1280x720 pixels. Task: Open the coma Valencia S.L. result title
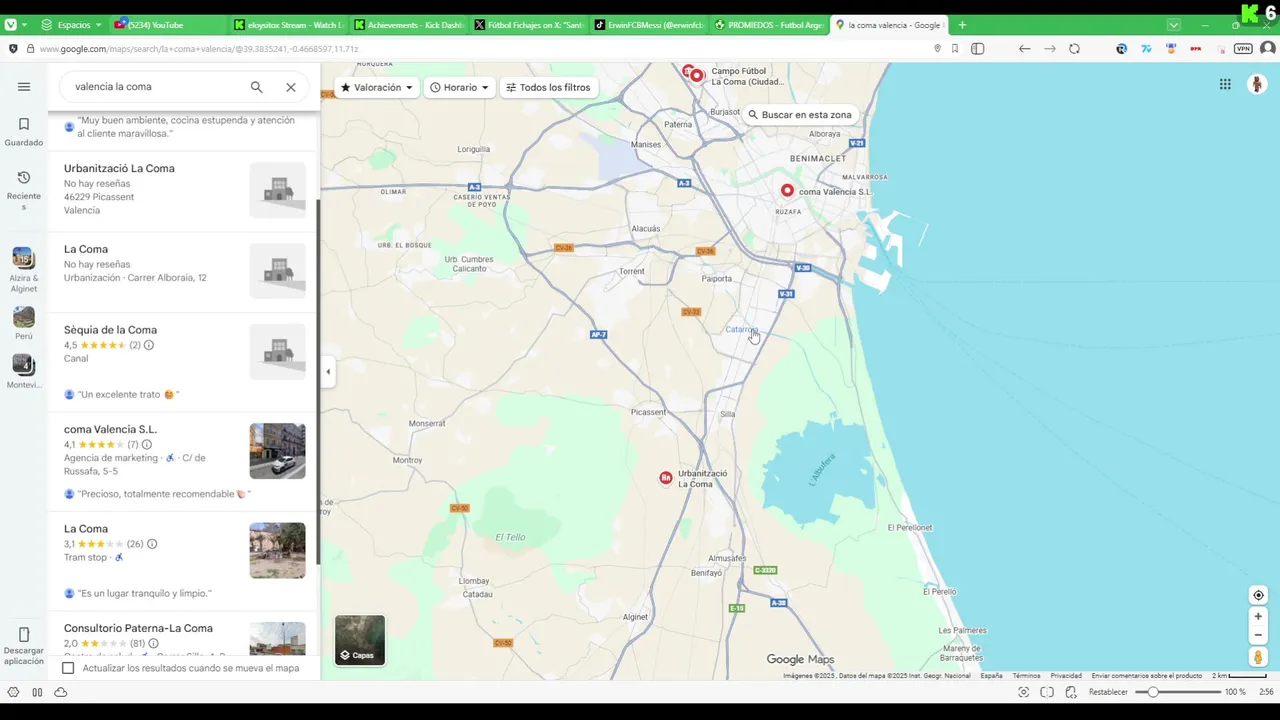110,429
